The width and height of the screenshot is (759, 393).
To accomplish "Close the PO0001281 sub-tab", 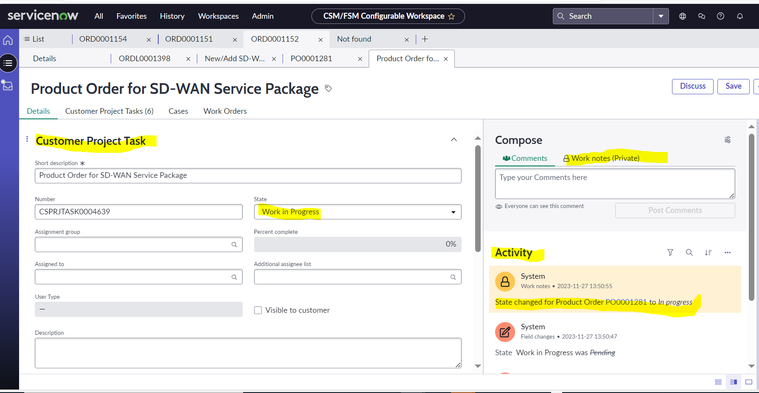I will [360, 59].
